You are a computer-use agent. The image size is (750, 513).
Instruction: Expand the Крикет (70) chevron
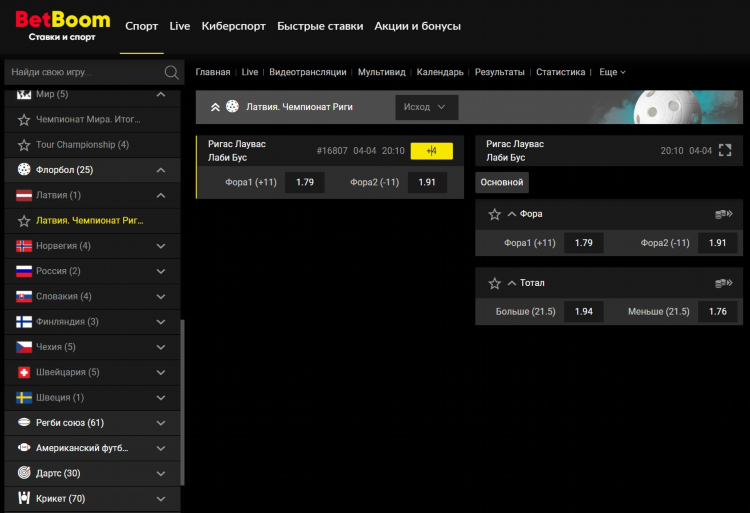(161, 499)
